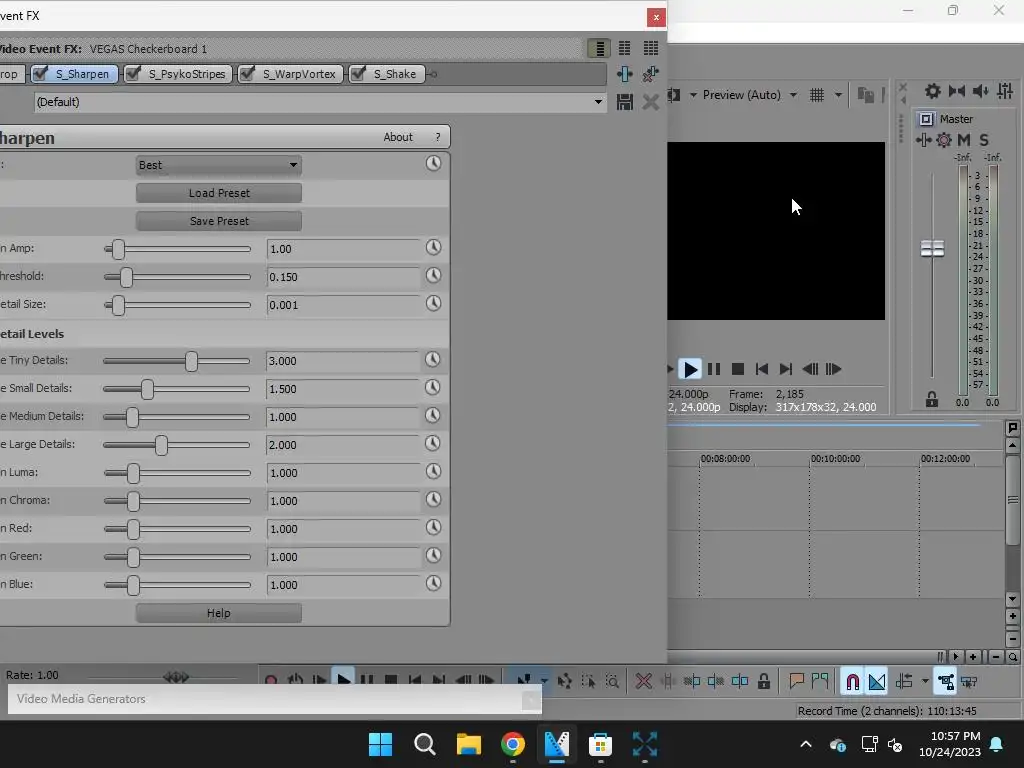Click the Save Preset button

219,221
